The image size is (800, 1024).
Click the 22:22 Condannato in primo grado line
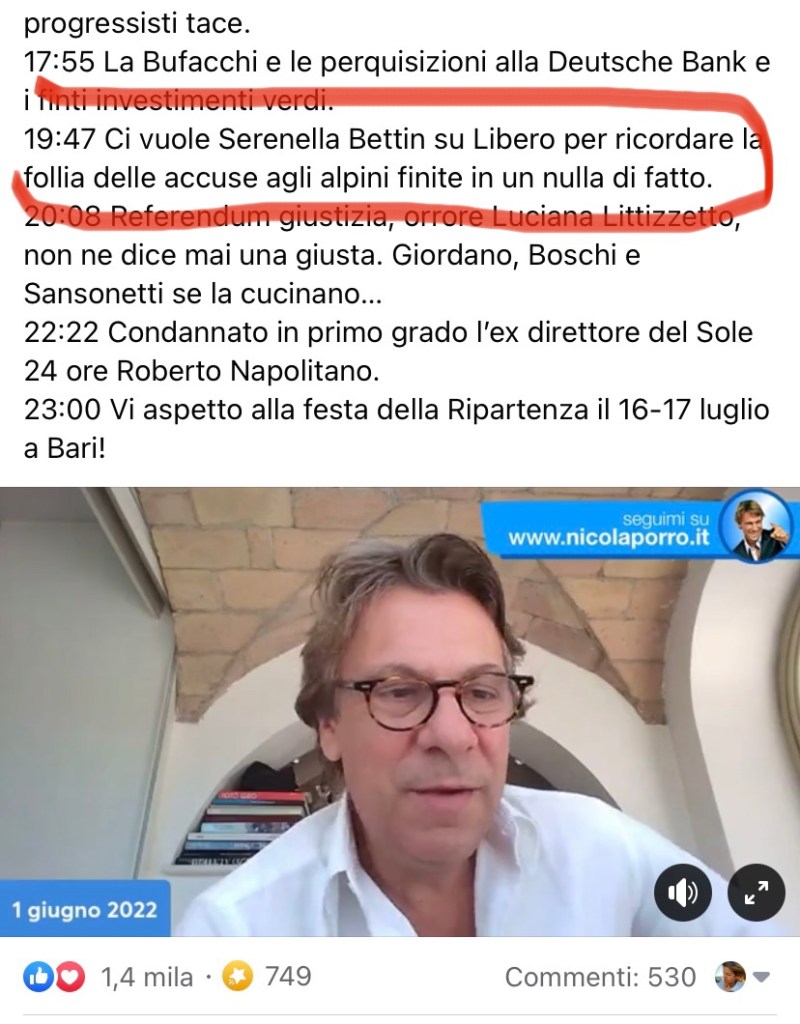(389, 351)
